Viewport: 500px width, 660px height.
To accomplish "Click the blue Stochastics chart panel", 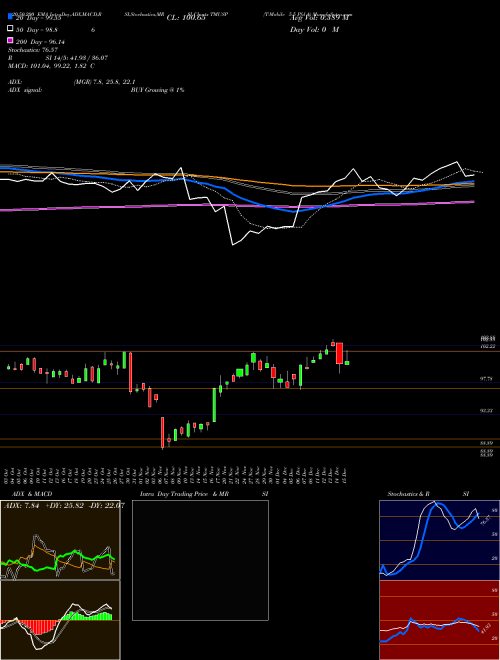I will 439,540.
